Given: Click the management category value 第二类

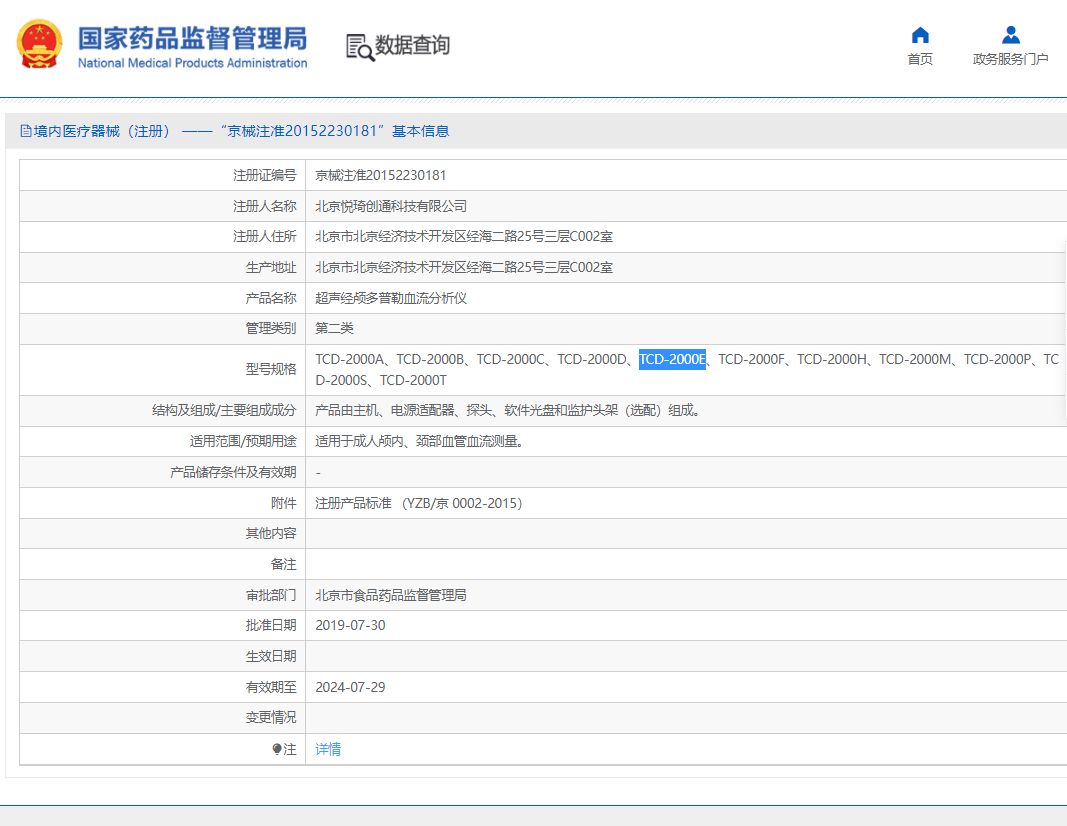Looking at the screenshot, I should pyautogui.click(x=334, y=329).
